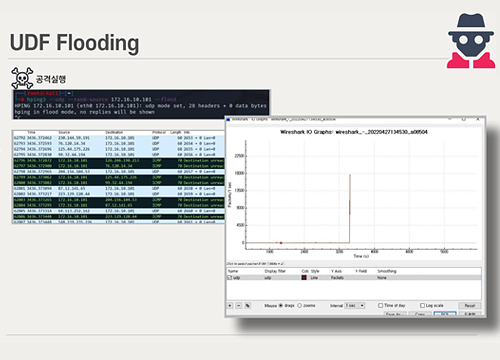Click the udp graph color swatch
The width and height of the screenshot is (500, 360).
(304, 278)
